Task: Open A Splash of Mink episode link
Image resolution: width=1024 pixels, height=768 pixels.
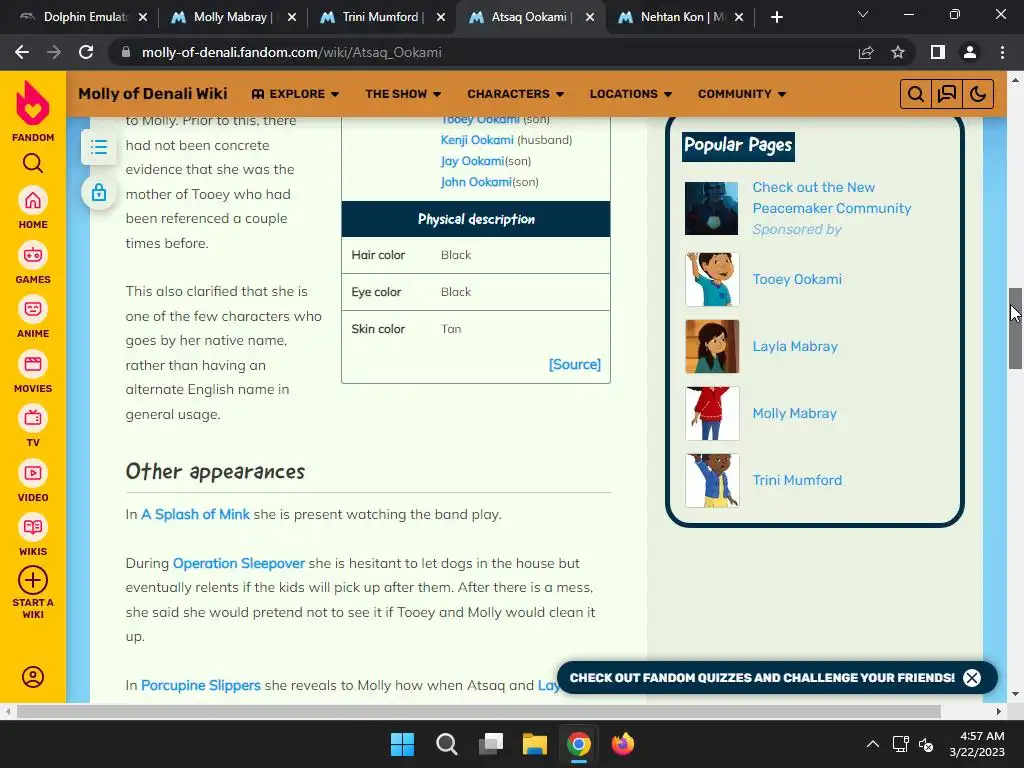Action: click(195, 514)
